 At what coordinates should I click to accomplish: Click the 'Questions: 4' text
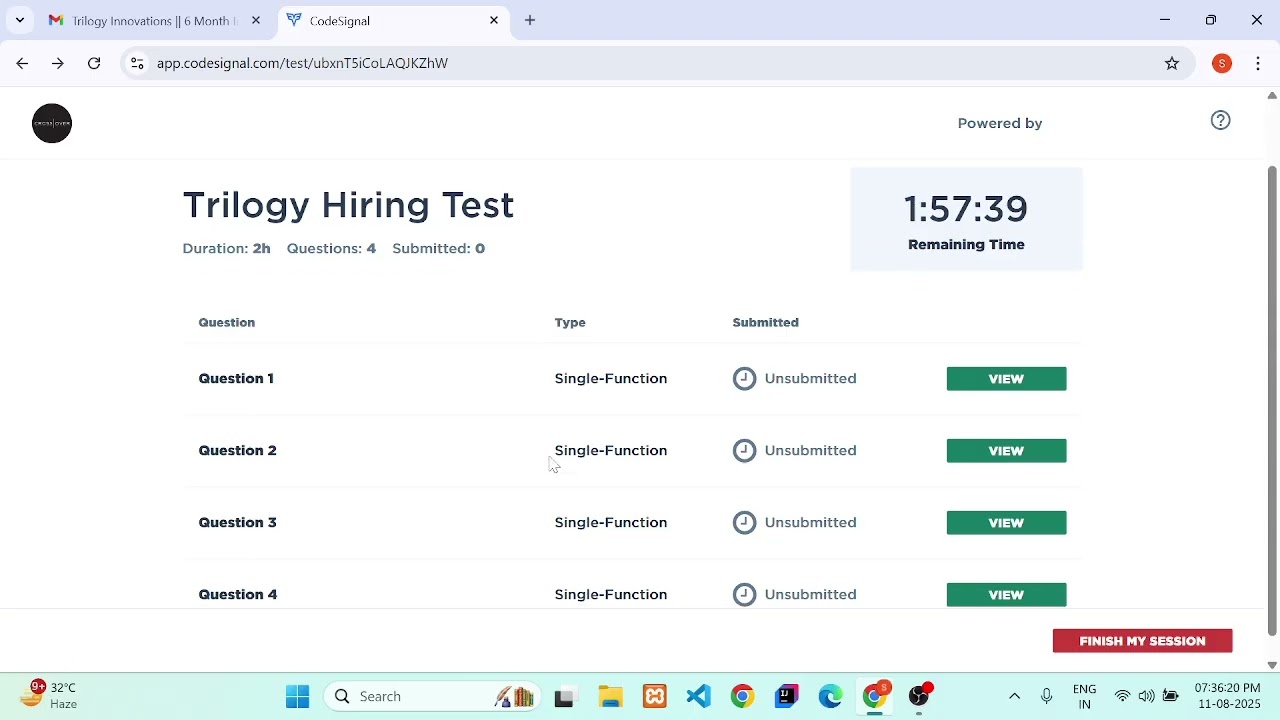331,248
